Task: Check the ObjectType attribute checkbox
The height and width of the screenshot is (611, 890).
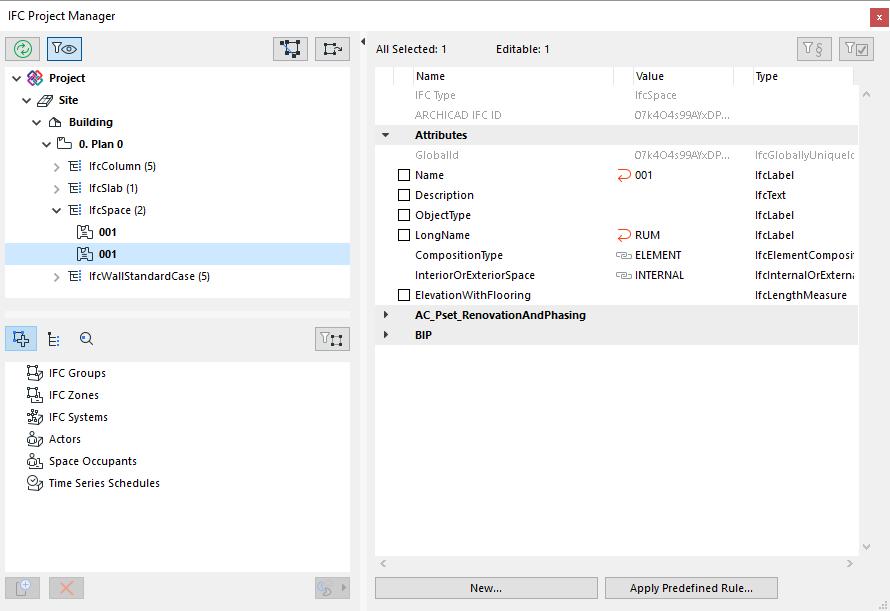Action: [x=404, y=215]
